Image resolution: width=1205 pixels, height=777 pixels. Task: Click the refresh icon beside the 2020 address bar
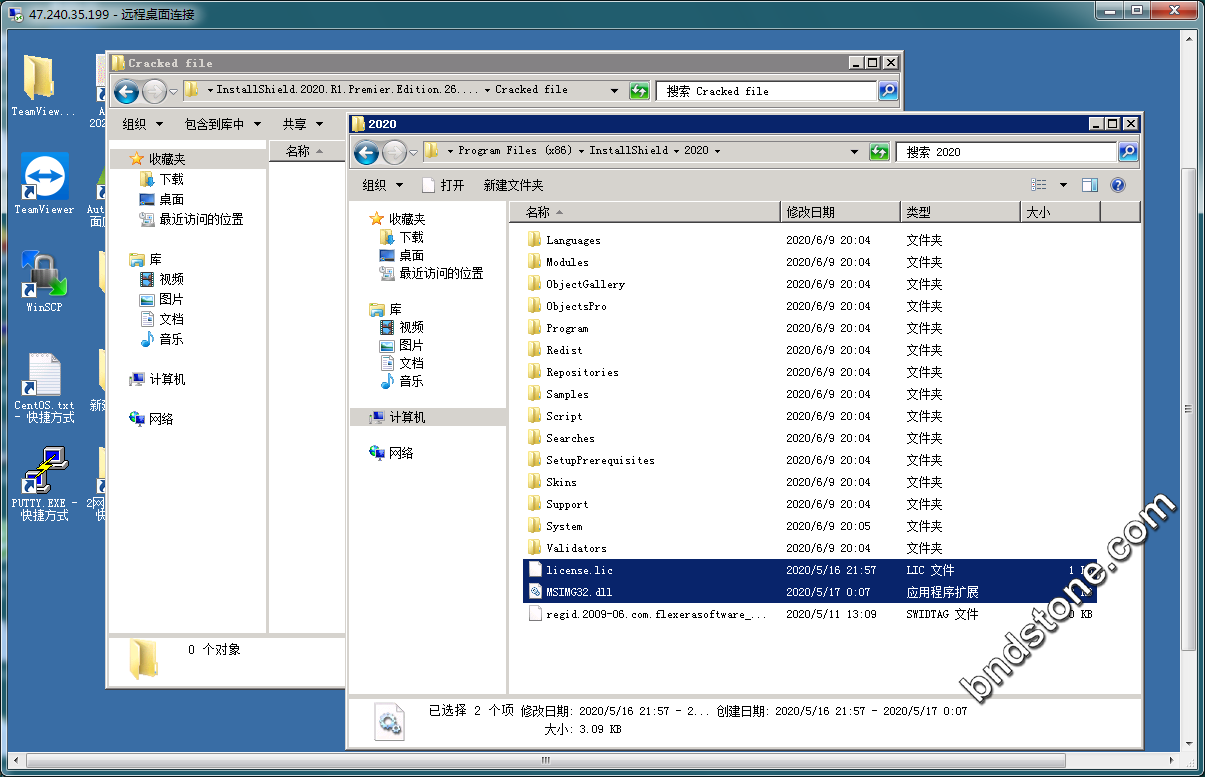pos(879,152)
